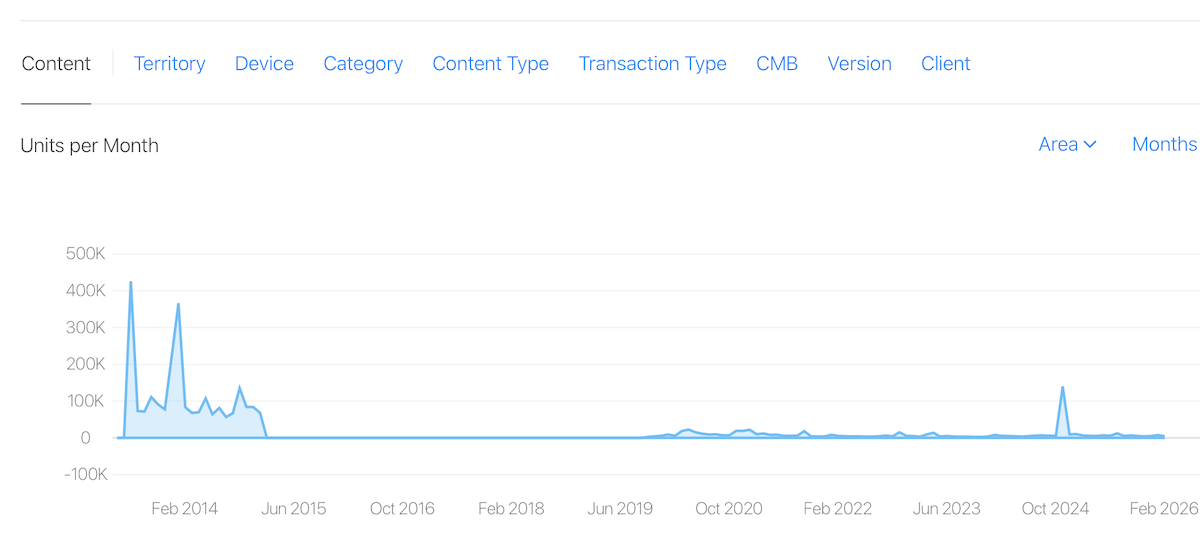Viewport: 1200px width, 550px height.
Task: Select the Version tab
Action: tap(859, 64)
